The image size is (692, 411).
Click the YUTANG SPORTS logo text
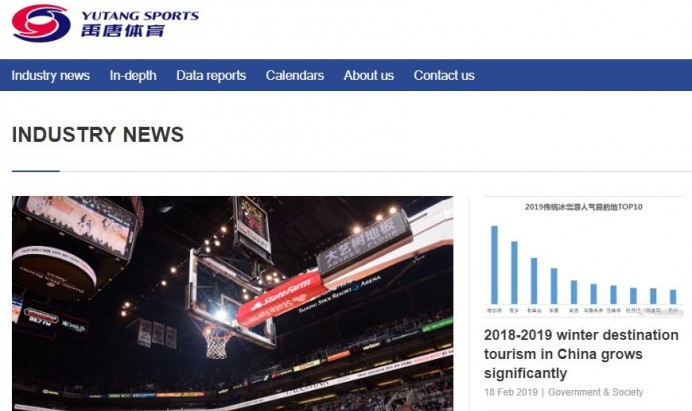click(x=139, y=15)
